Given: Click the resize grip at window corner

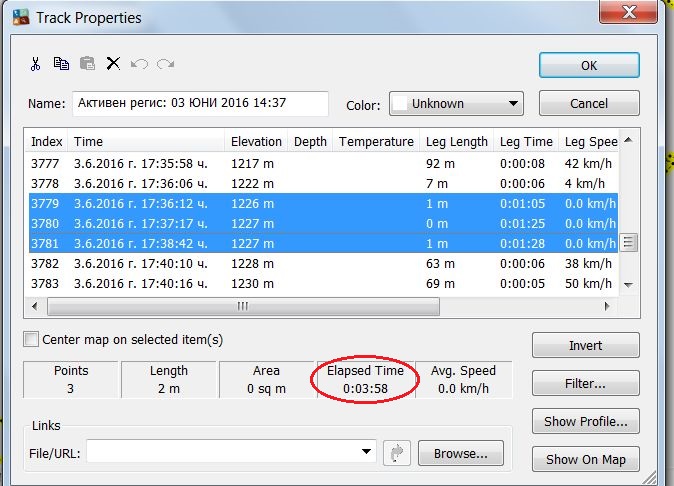Looking at the screenshot, I should (649, 478).
